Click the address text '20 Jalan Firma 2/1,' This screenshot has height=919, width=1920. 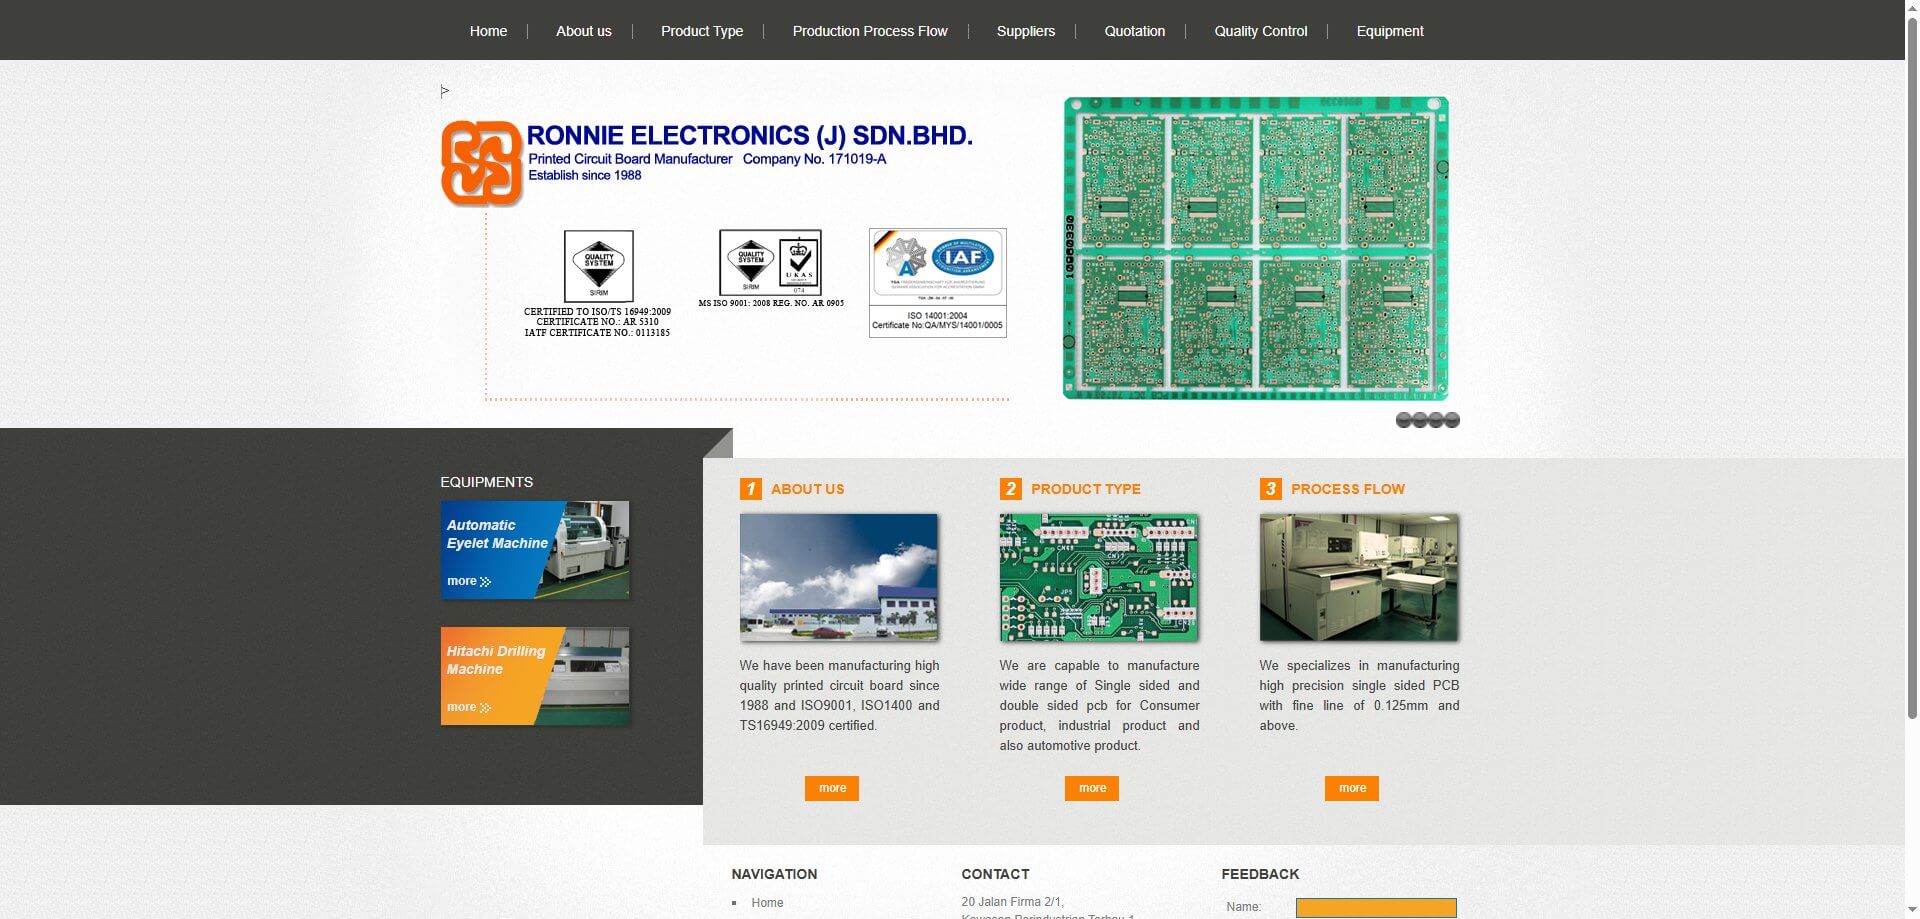[x=1012, y=902]
